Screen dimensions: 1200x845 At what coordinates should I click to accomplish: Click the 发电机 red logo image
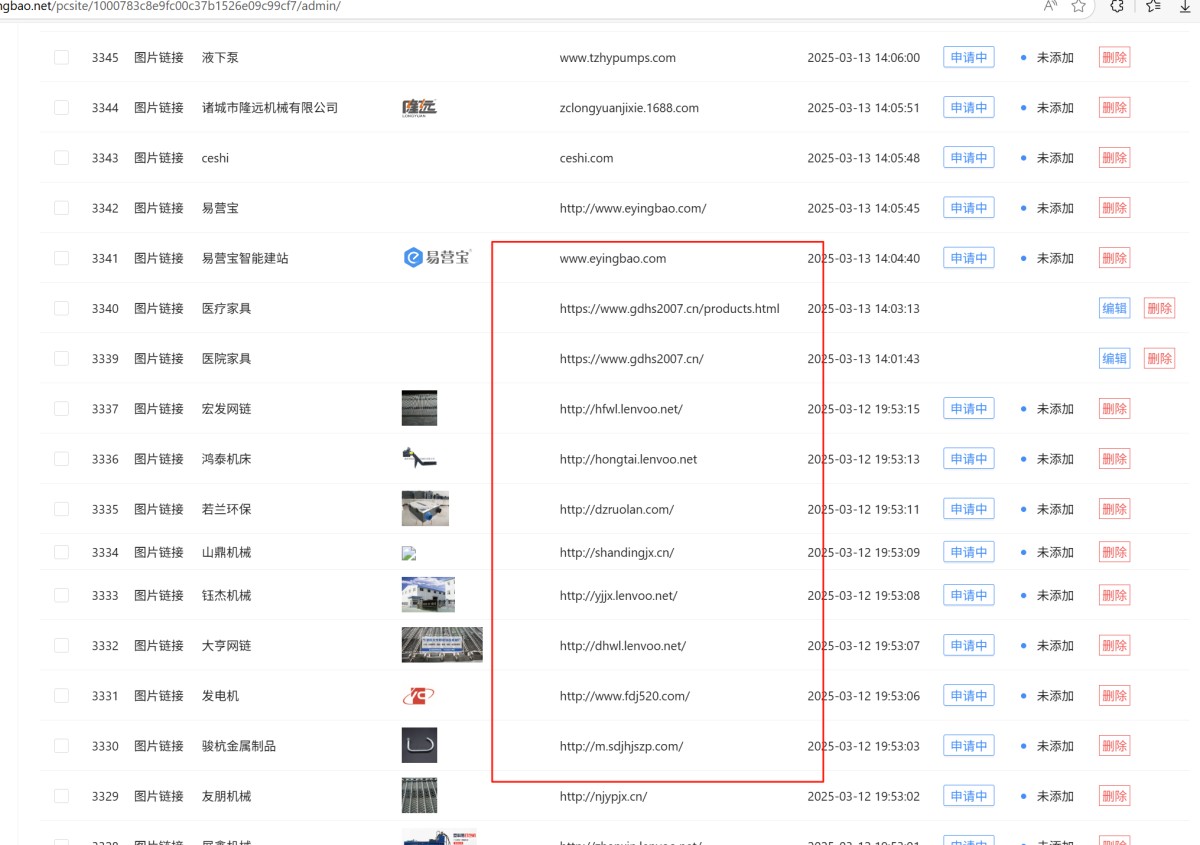tap(418, 696)
